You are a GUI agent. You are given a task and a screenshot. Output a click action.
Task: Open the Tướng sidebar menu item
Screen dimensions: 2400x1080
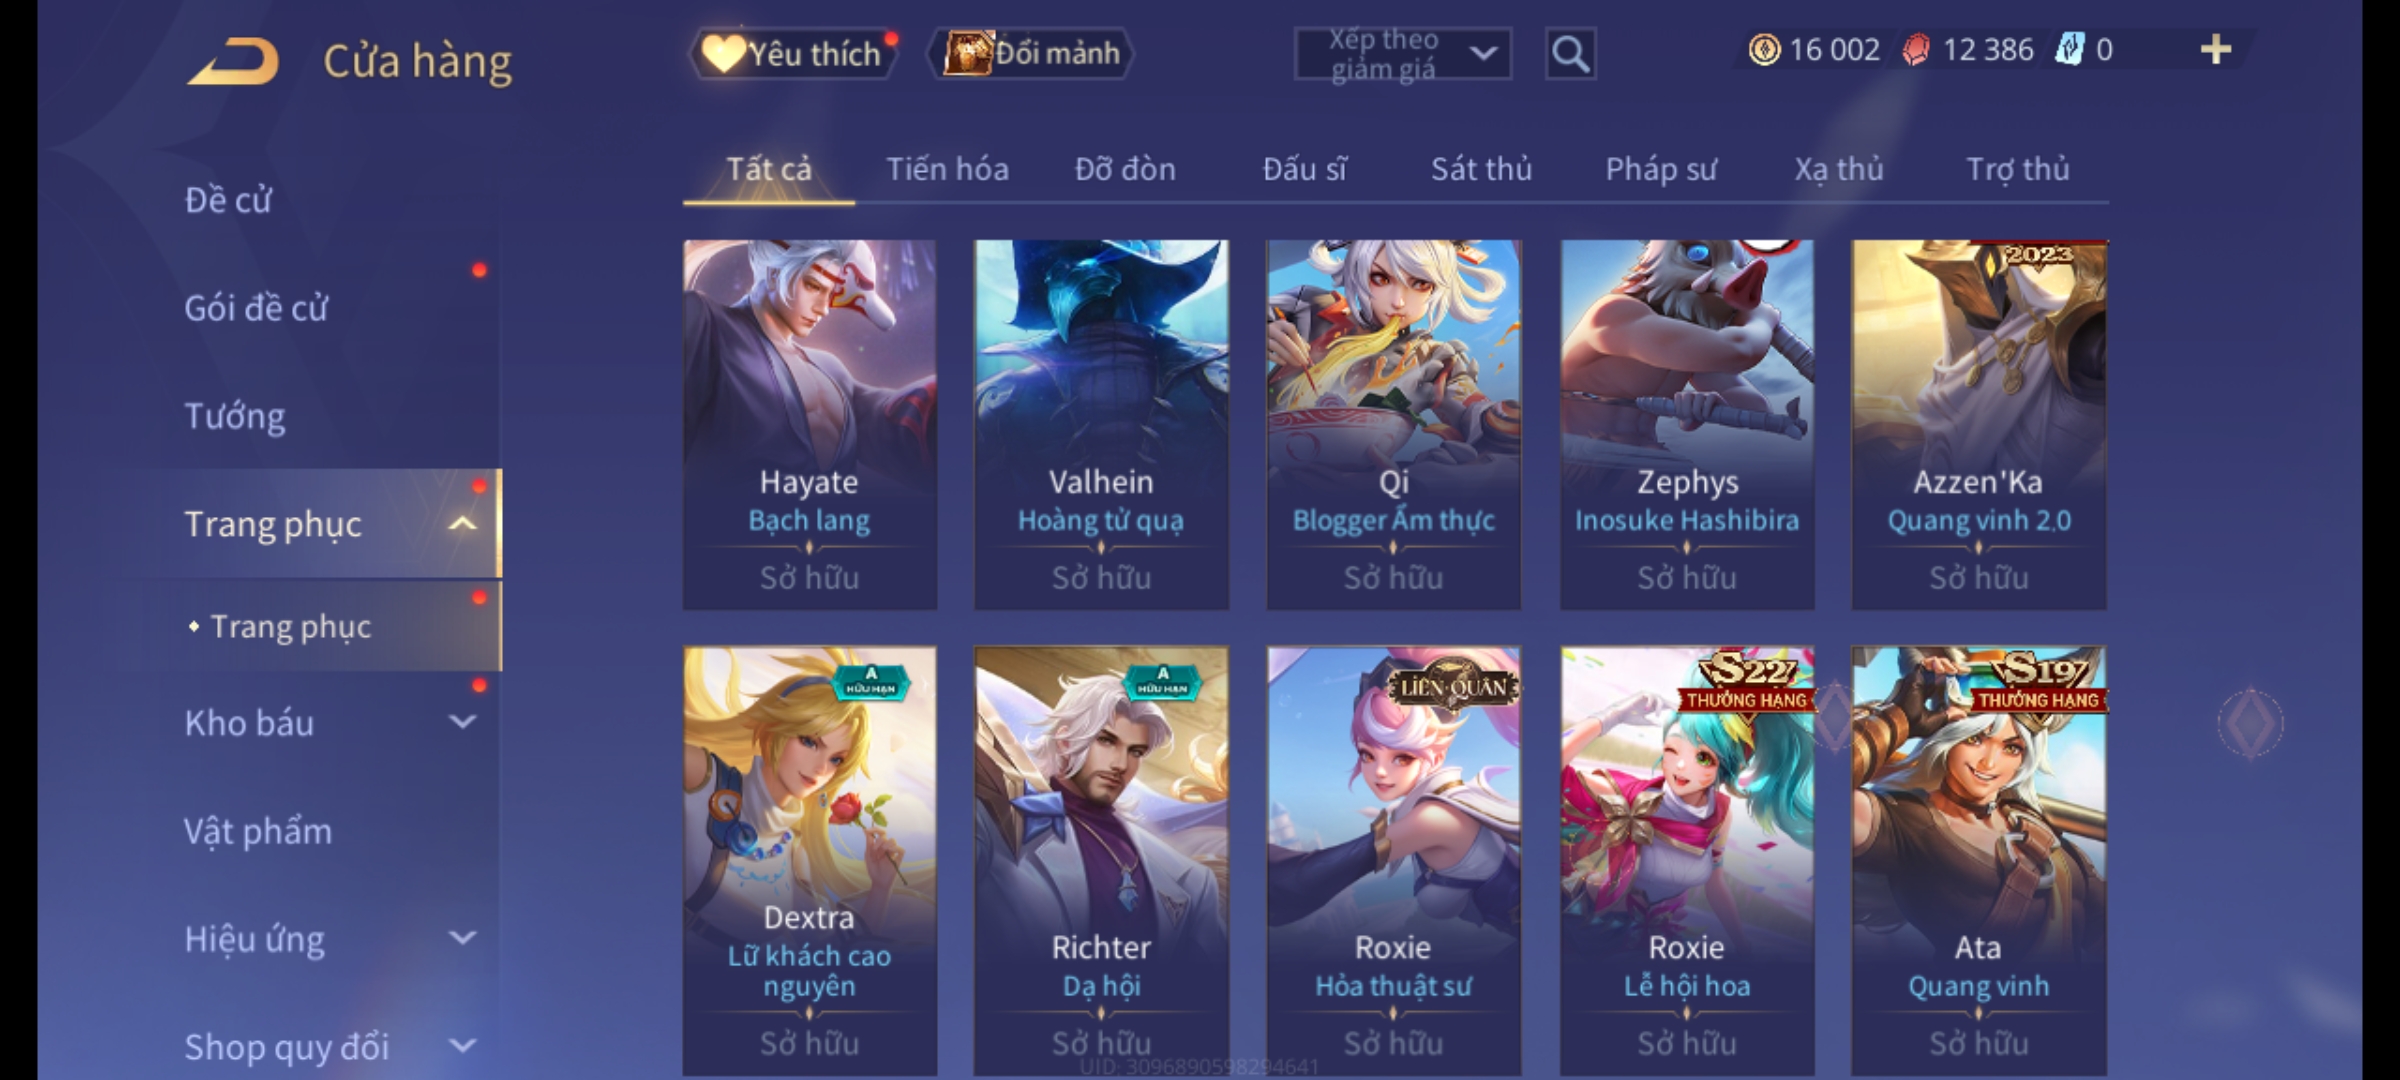235,416
